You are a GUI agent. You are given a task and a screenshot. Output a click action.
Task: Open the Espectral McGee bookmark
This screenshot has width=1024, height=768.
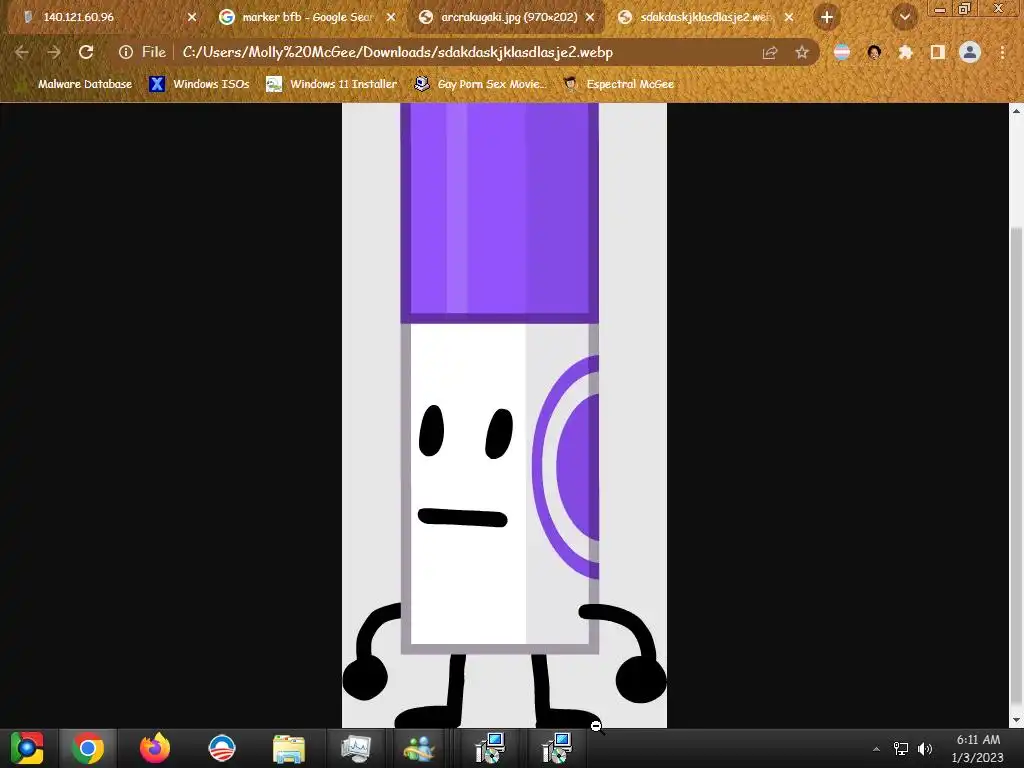(620, 84)
